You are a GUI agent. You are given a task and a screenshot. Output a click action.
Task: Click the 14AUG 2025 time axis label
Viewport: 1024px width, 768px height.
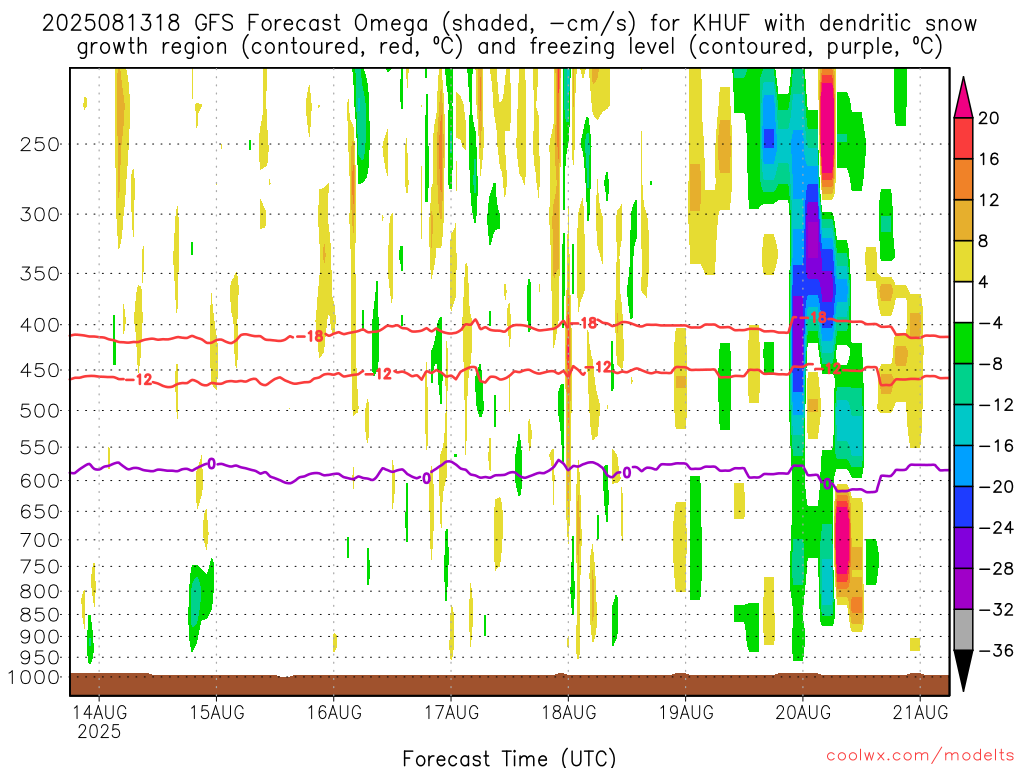(99, 722)
